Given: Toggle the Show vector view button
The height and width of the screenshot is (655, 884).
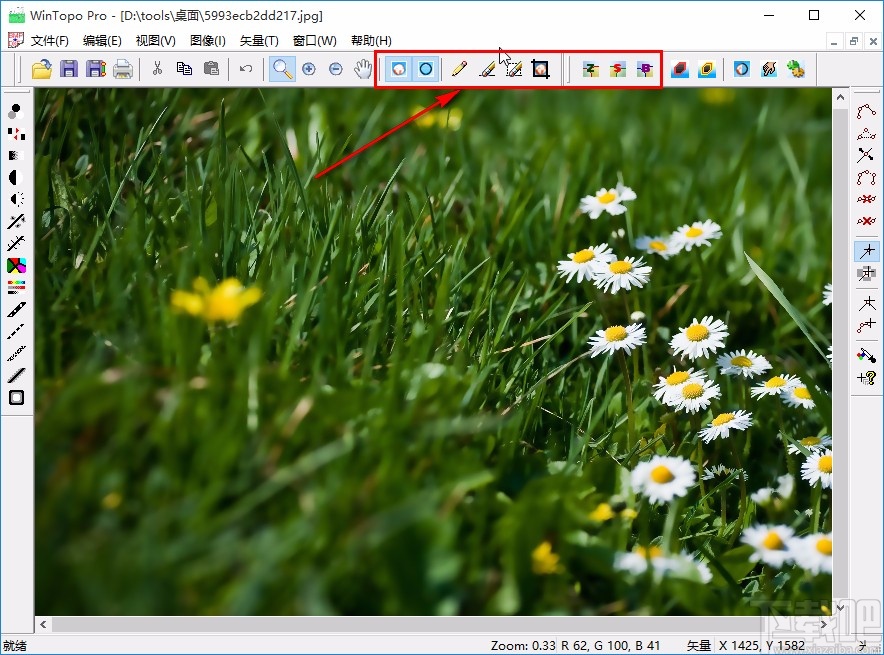Looking at the screenshot, I should [426, 69].
